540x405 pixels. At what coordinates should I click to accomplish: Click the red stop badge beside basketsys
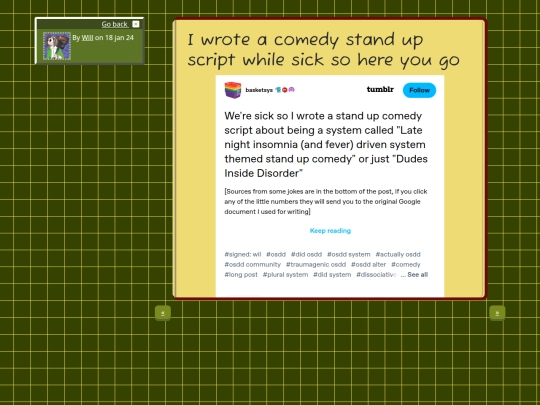pyautogui.click(x=285, y=90)
